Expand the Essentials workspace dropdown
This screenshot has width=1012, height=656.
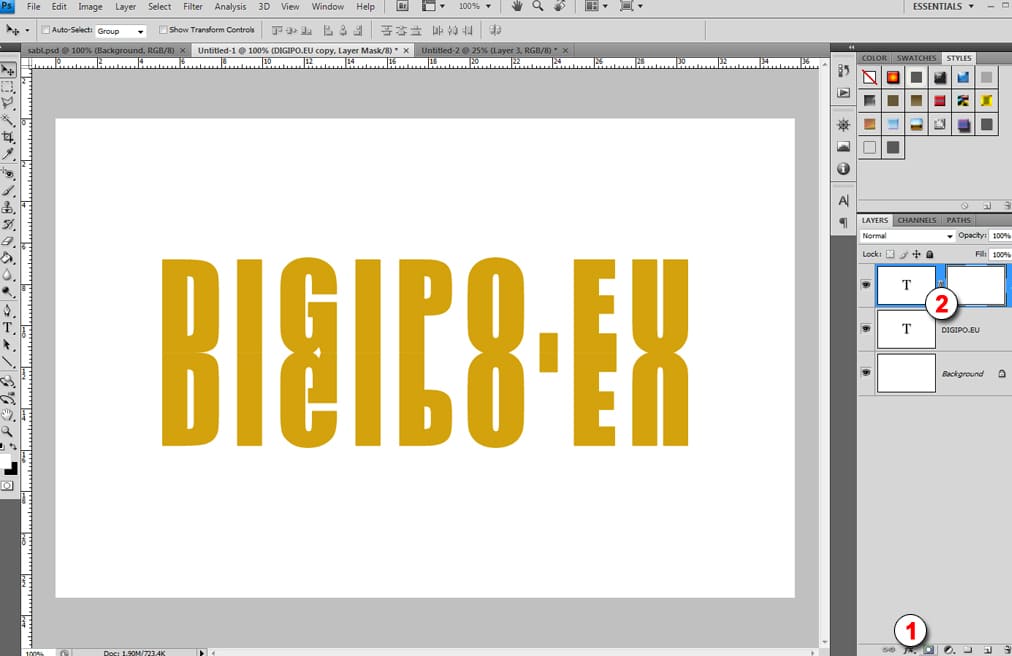click(944, 7)
